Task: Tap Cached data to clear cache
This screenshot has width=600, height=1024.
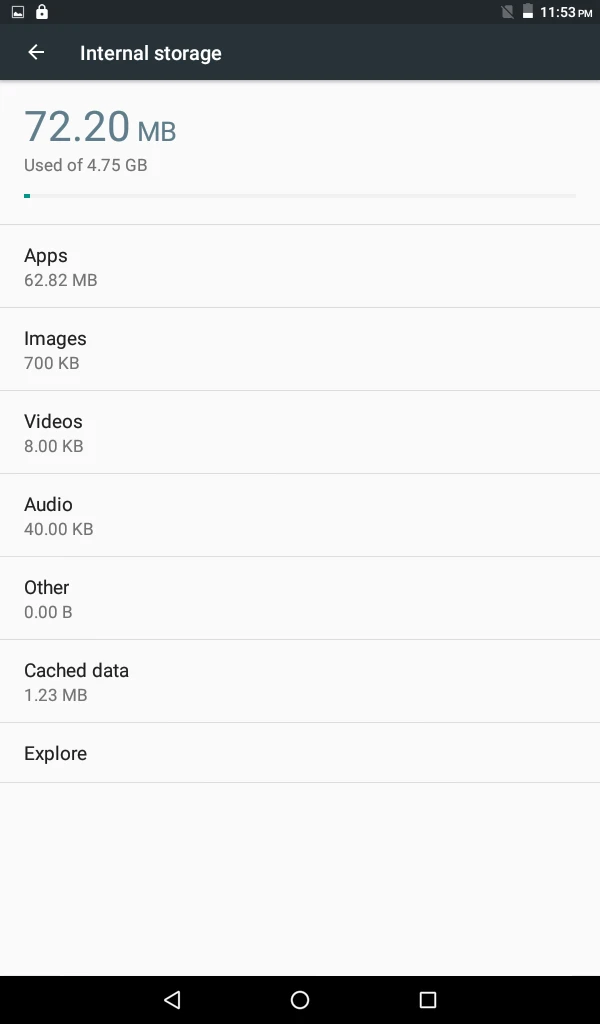Action: pyautogui.click(x=300, y=681)
